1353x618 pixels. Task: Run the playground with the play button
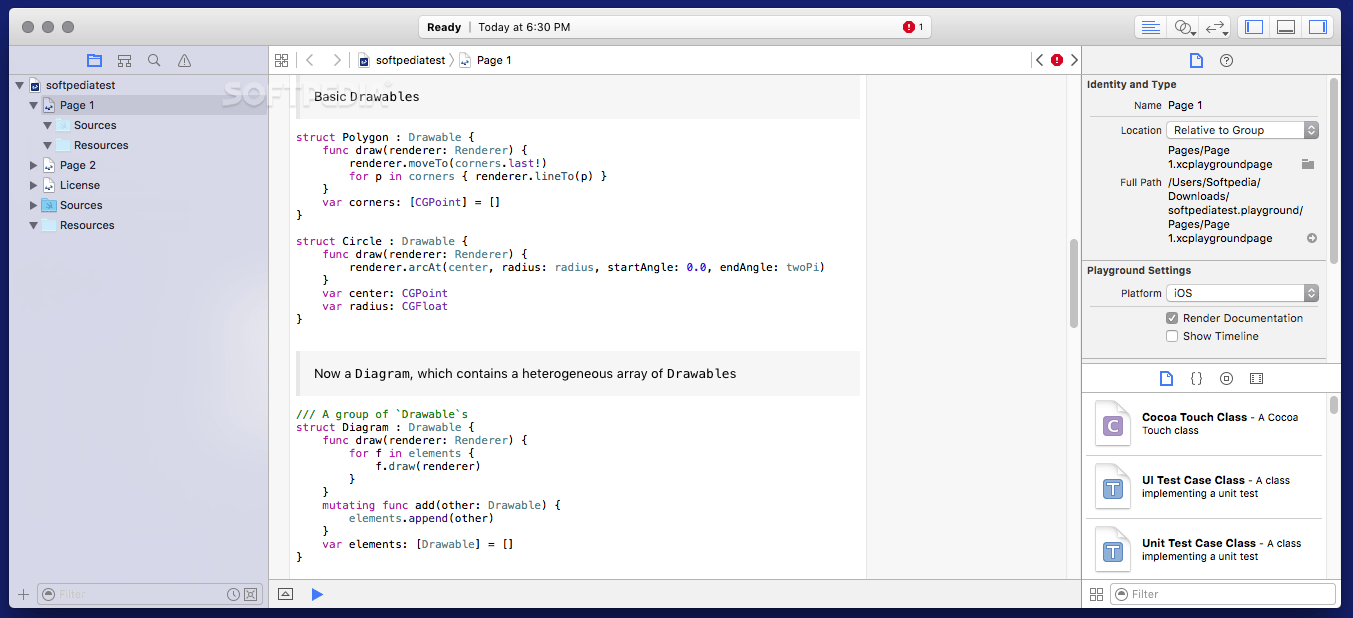coord(317,594)
